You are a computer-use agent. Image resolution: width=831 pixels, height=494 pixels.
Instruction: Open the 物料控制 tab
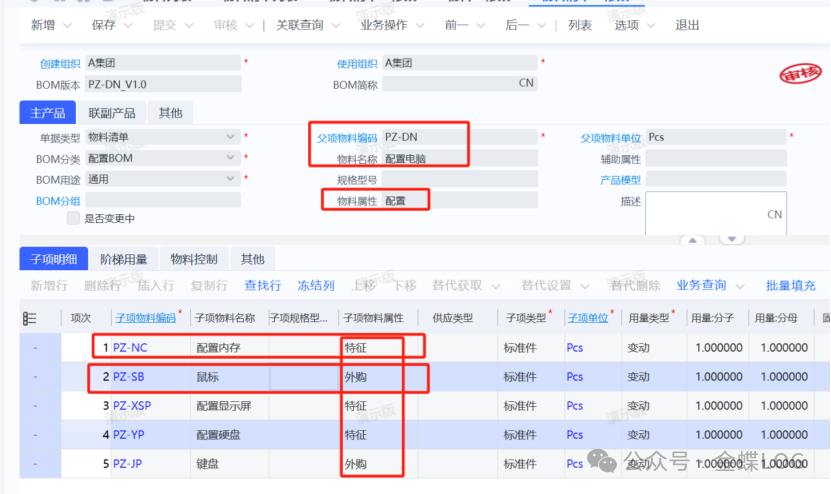(193, 259)
